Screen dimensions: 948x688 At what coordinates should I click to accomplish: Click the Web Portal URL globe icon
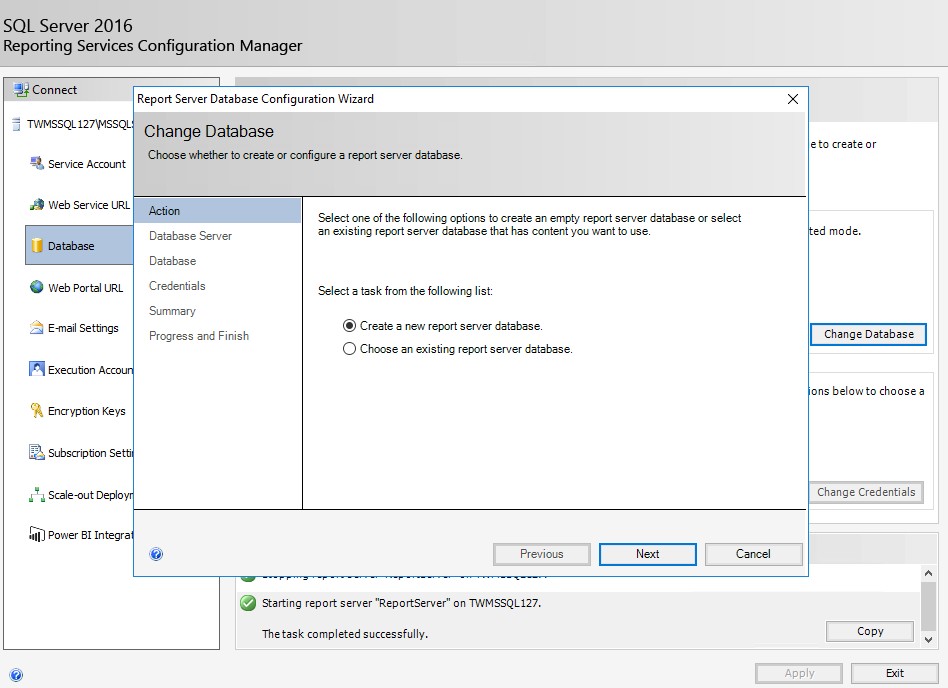click(37, 287)
